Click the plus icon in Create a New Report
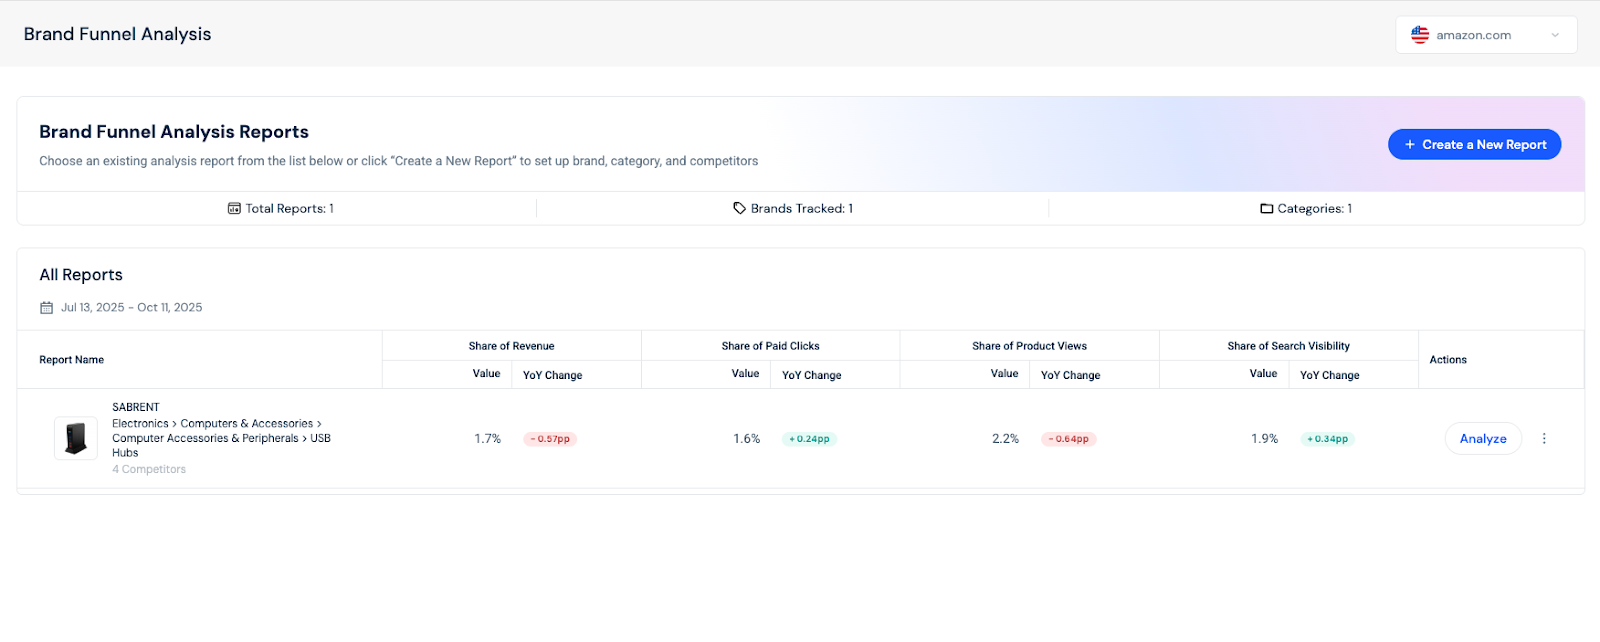 click(x=1410, y=144)
